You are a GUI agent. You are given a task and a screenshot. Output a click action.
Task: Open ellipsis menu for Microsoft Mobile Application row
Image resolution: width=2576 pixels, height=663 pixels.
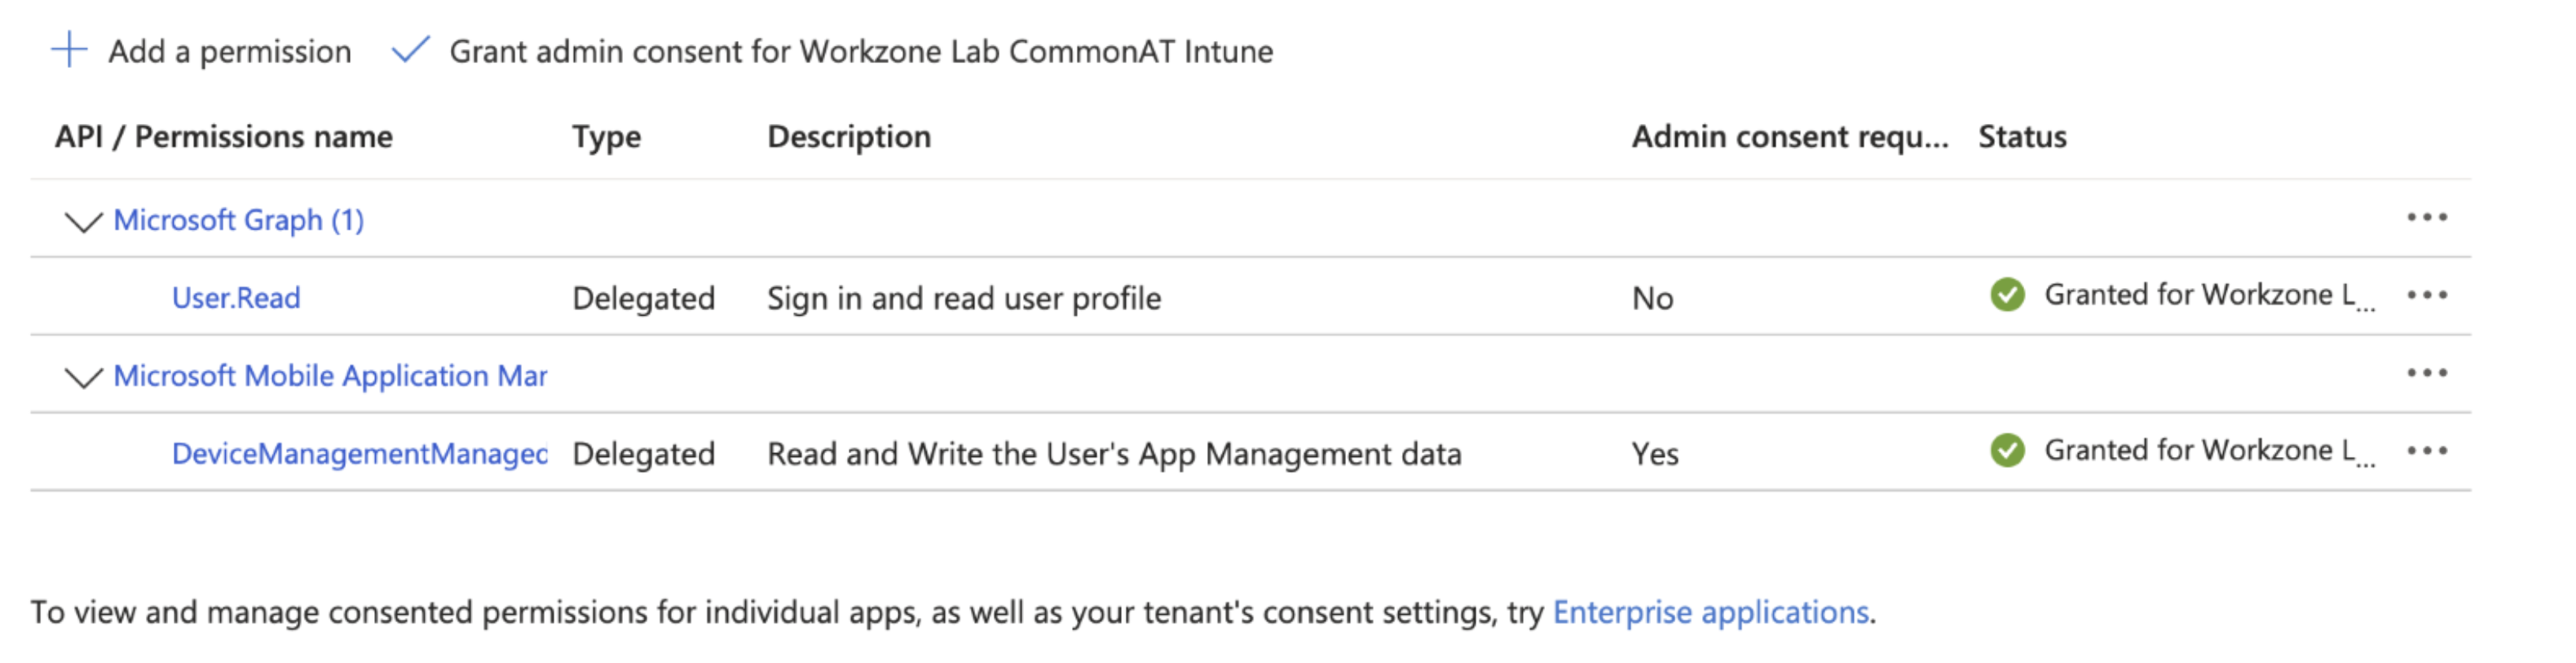(x=2426, y=373)
